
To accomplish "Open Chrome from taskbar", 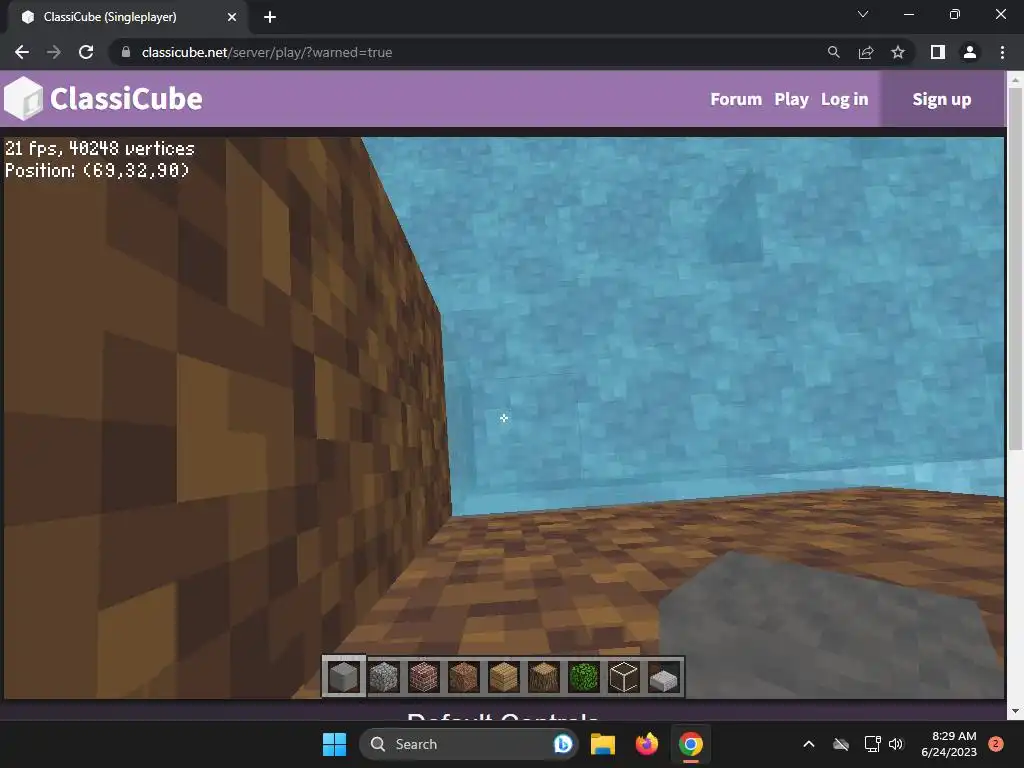I will (690, 744).
